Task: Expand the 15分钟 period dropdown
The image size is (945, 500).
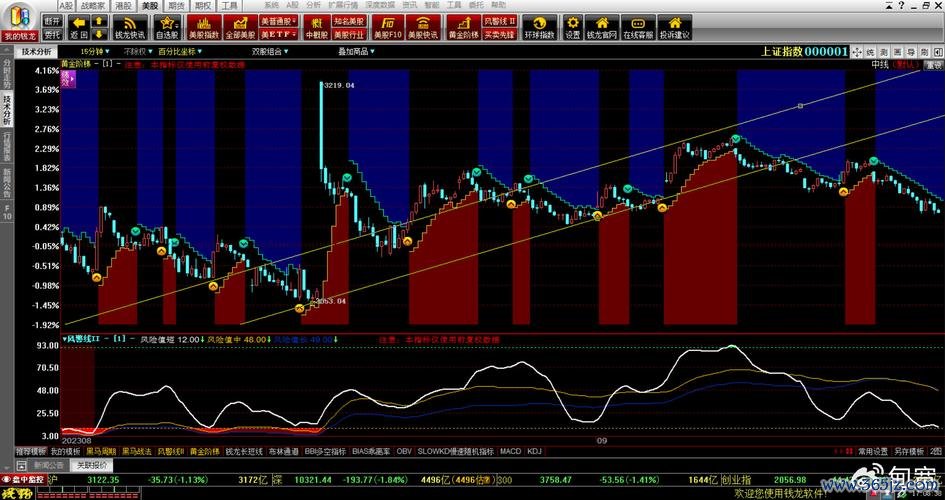Action: [94, 52]
